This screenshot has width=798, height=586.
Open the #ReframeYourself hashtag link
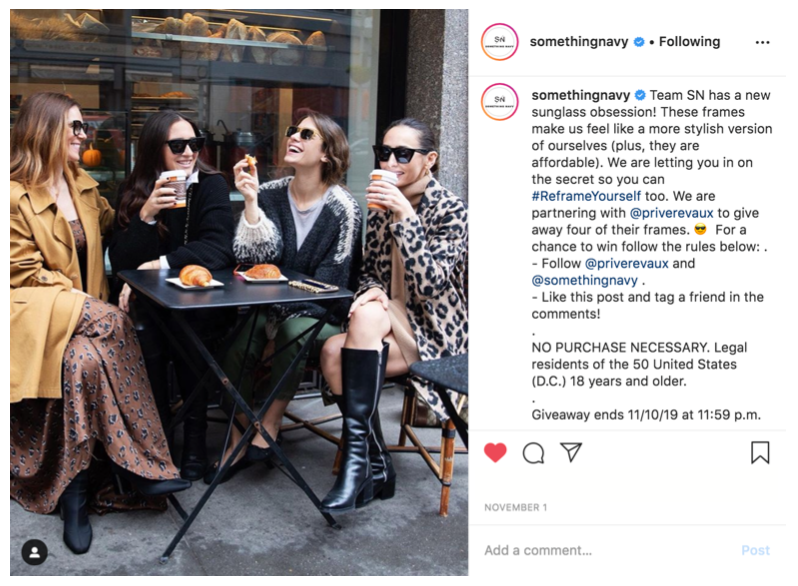point(586,196)
